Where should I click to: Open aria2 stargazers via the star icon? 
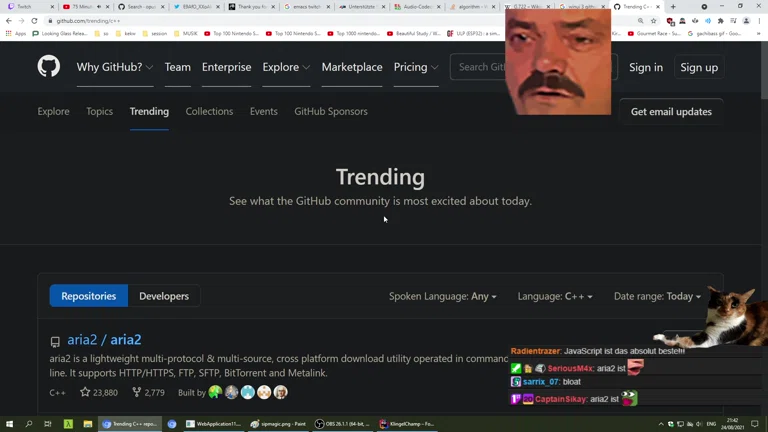click(85, 393)
